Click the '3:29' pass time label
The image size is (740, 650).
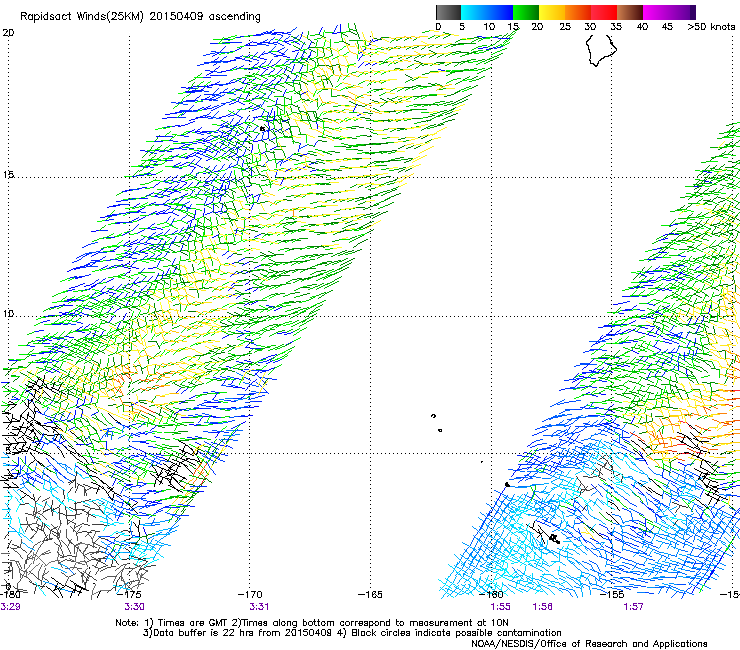click(10, 607)
